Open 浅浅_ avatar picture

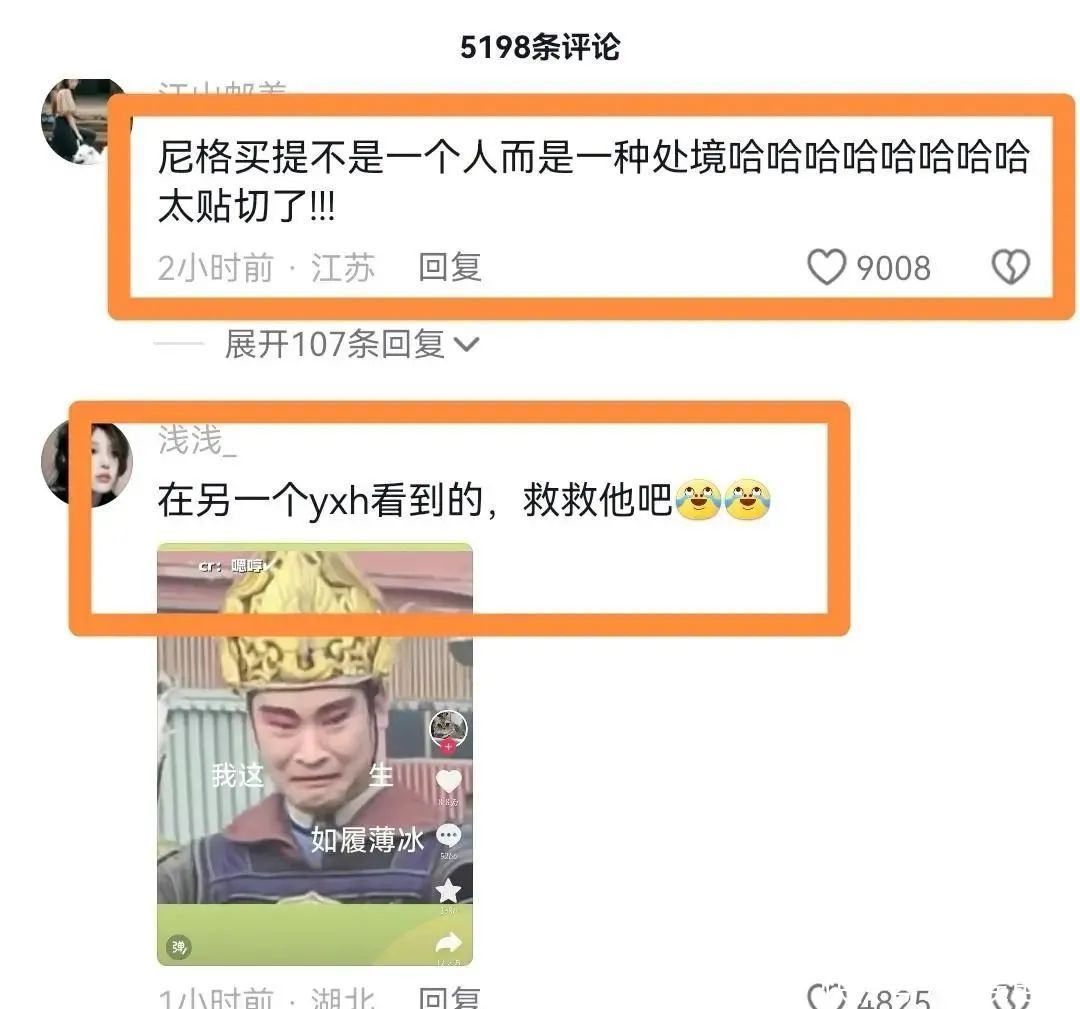pos(86,465)
